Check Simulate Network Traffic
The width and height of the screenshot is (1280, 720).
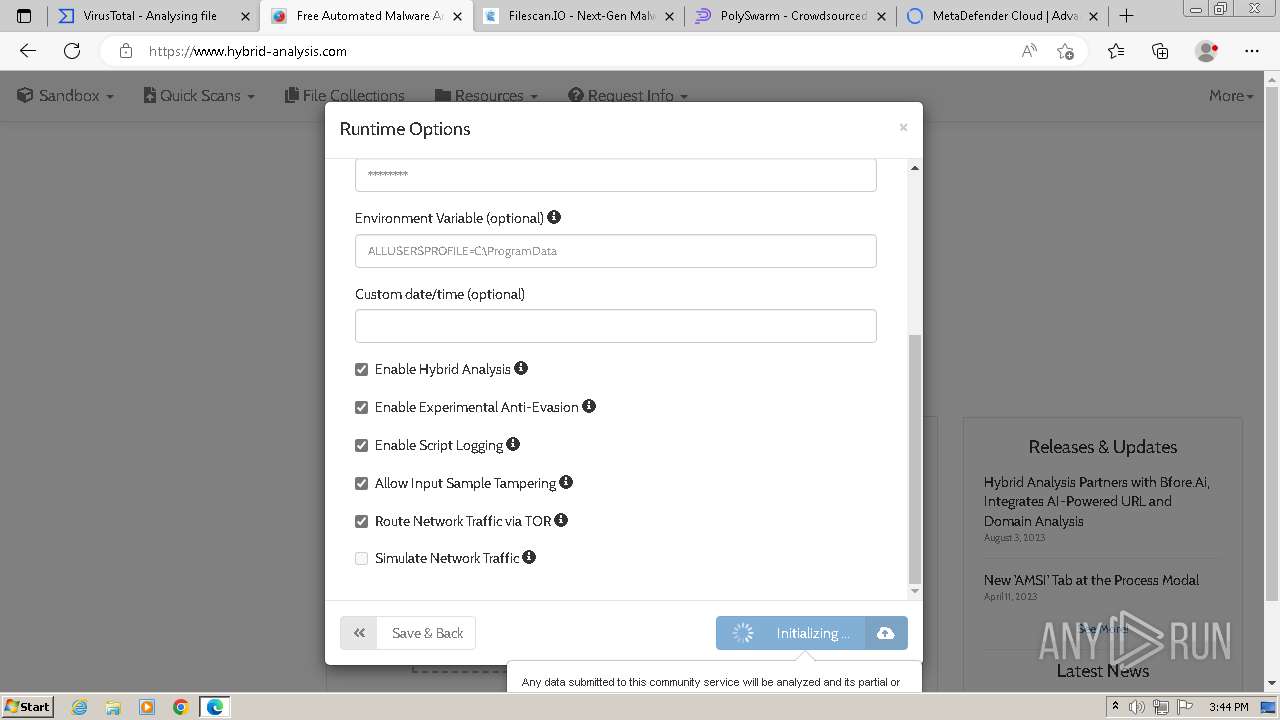[x=362, y=558]
